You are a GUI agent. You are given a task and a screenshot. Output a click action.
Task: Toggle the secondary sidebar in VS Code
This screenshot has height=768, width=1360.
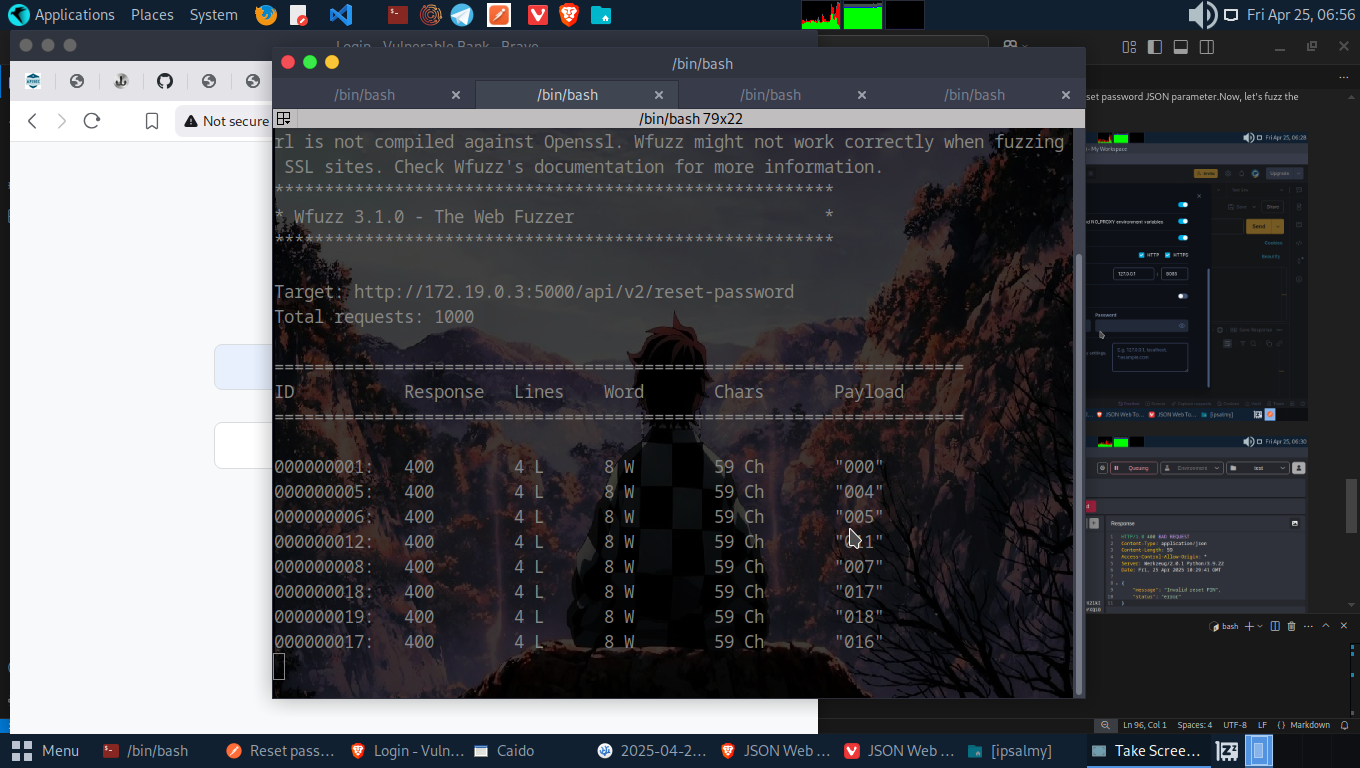[1207, 46]
